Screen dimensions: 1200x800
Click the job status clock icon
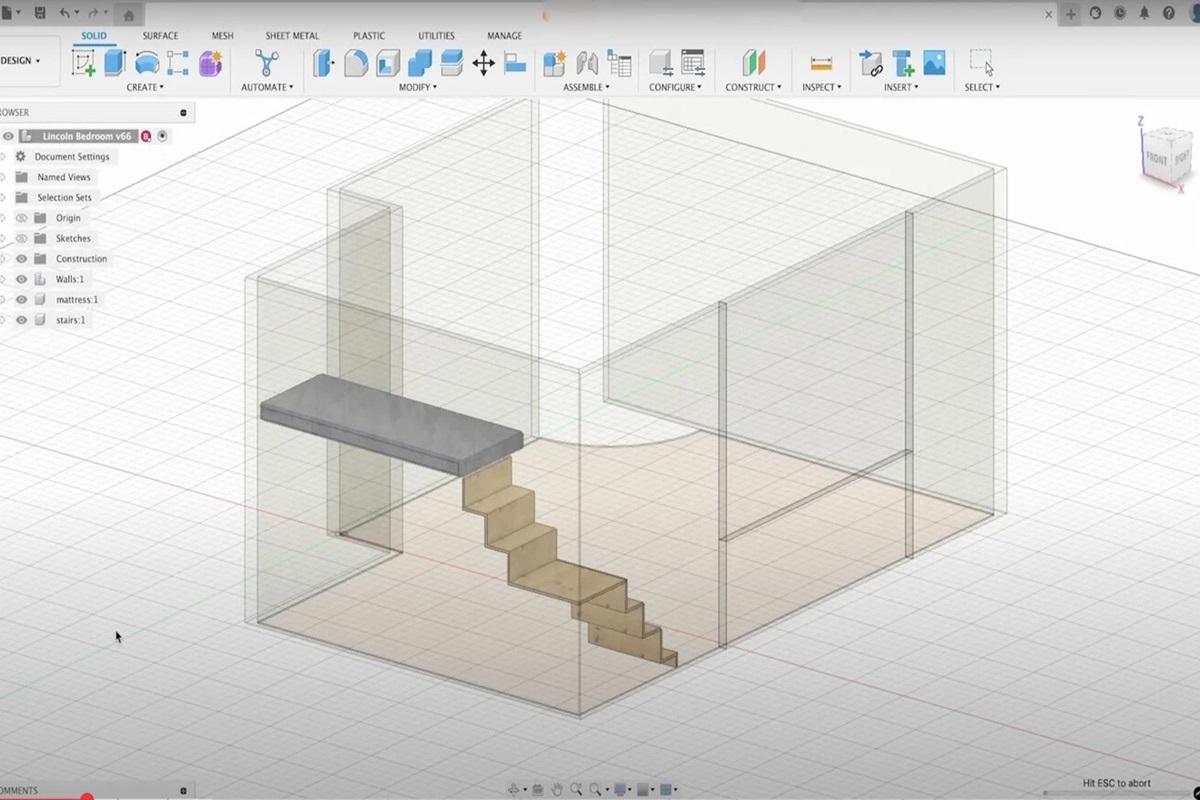point(1120,14)
